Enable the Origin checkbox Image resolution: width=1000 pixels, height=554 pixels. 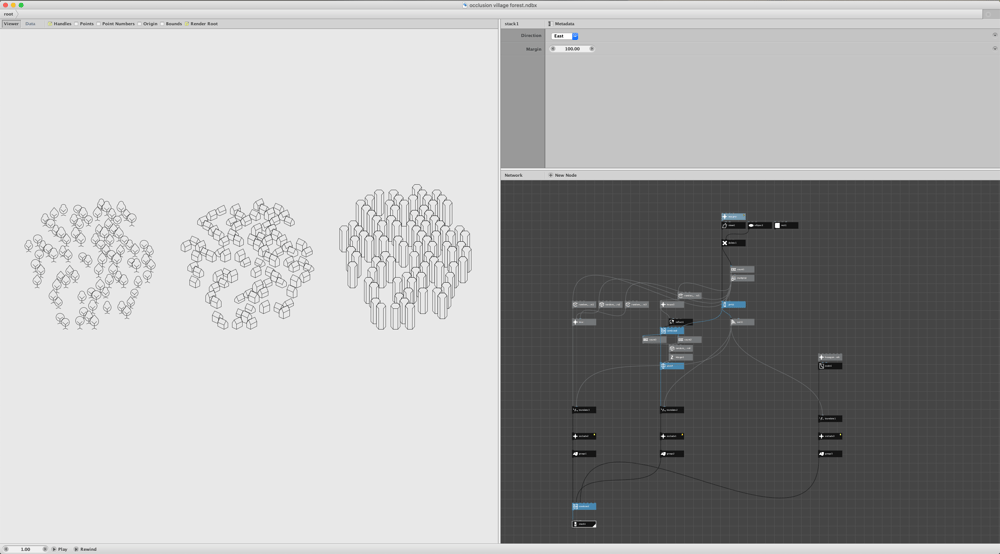140,24
